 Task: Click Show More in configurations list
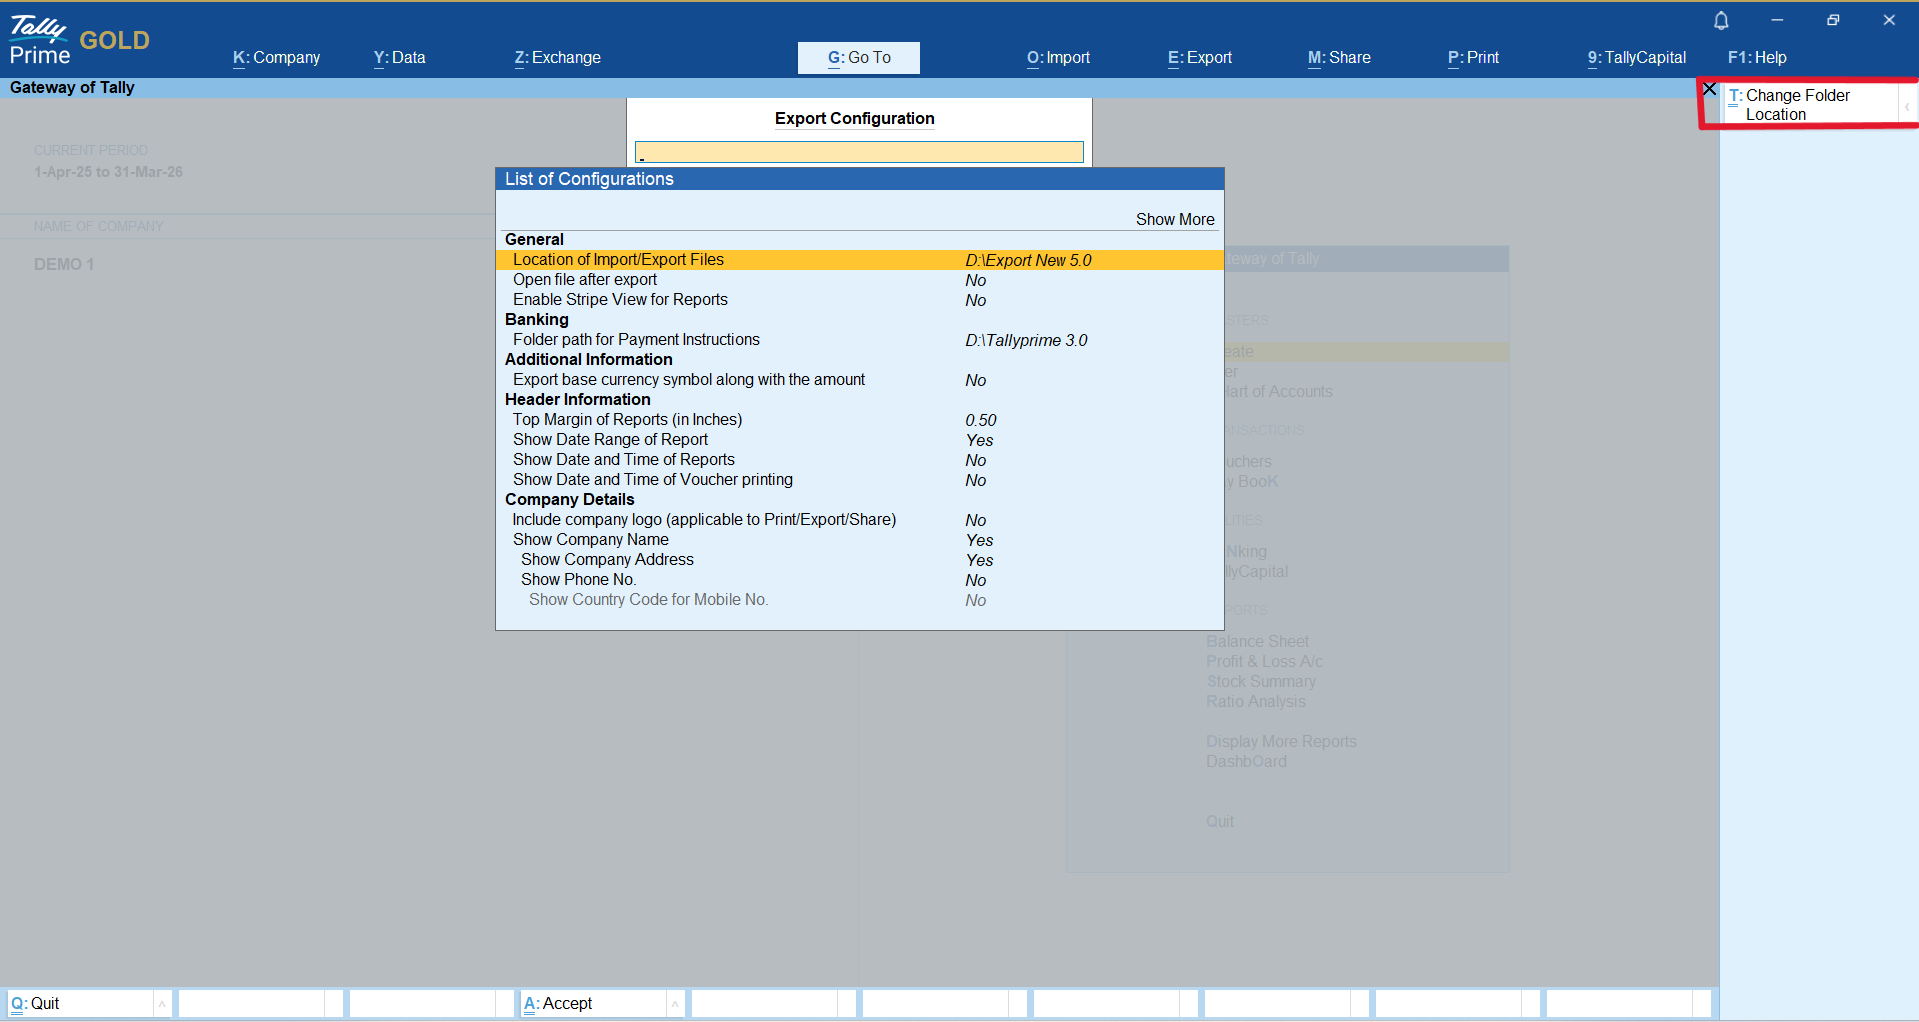coord(1174,220)
